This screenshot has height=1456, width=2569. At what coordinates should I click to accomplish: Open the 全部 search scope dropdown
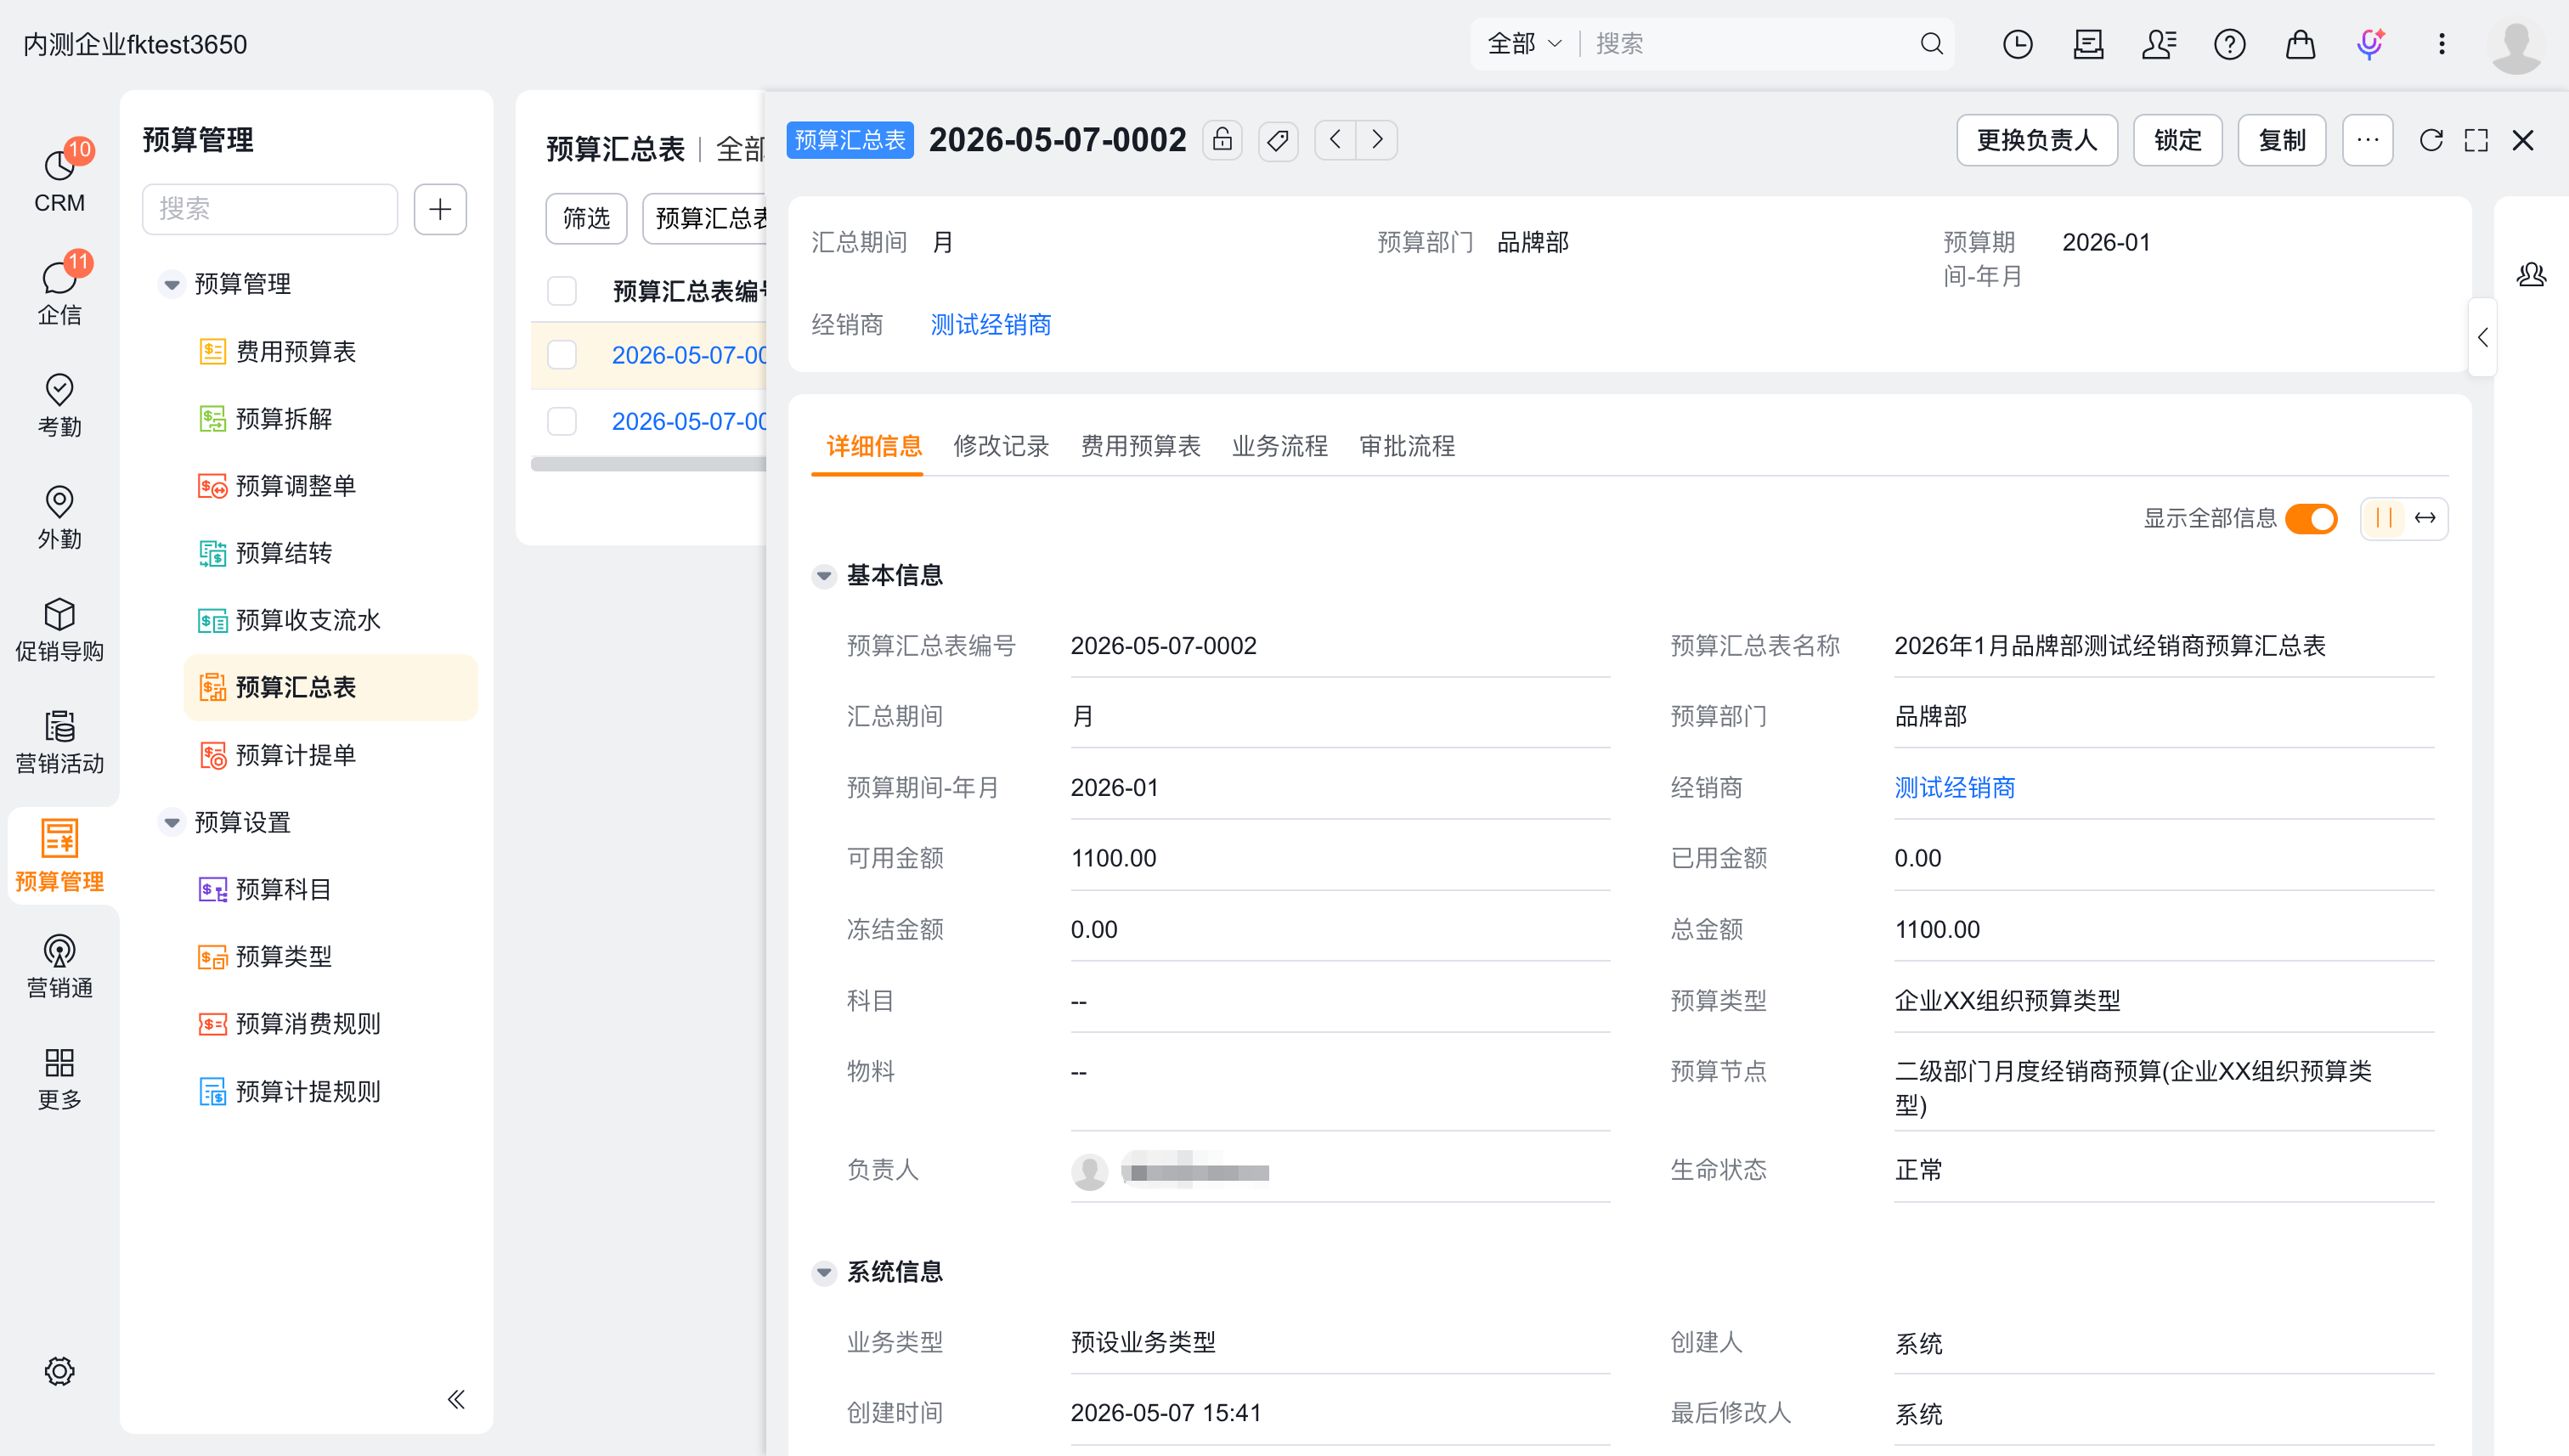1524,44
